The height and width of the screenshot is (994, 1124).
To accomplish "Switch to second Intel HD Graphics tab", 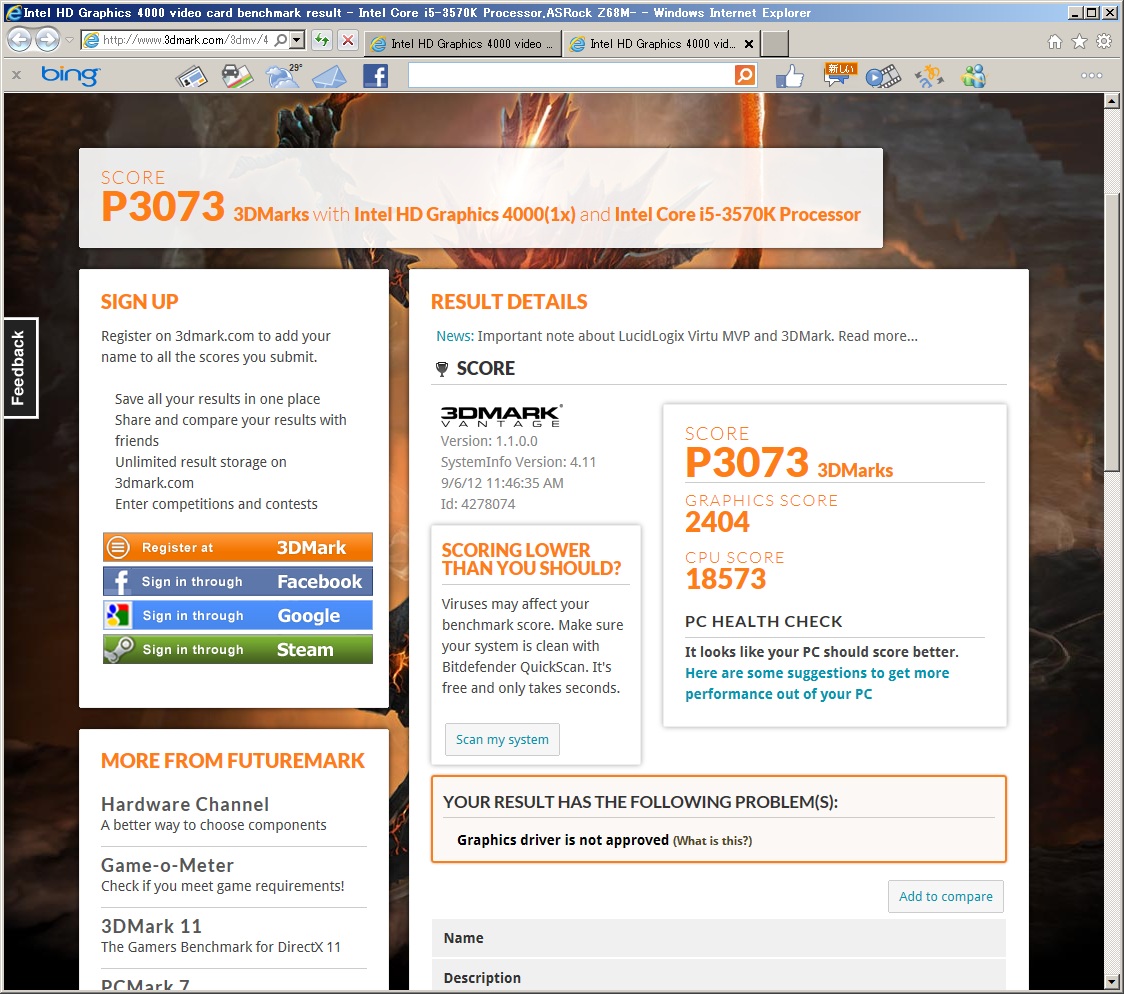I will click(652, 44).
